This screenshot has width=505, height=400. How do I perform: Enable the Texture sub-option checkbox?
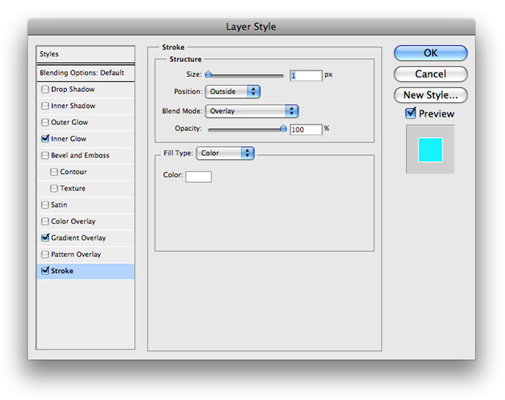point(54,188)
